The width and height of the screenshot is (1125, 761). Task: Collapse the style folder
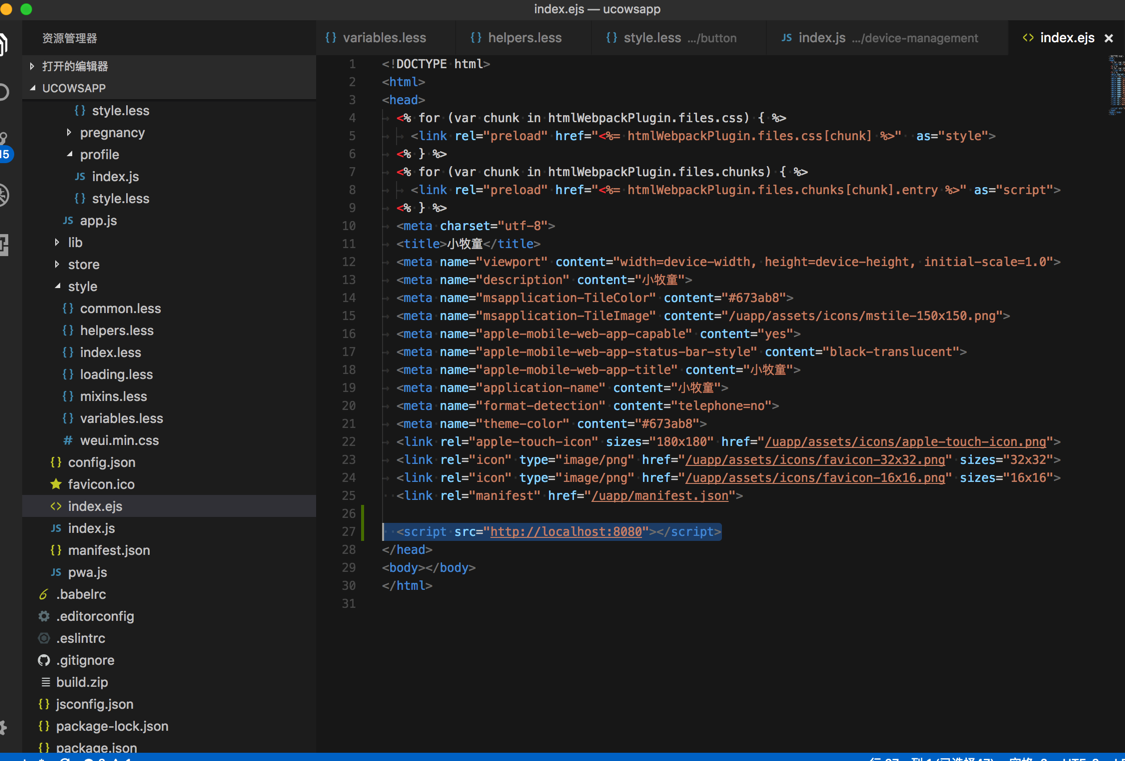pyautogui.click(x=82, y=286)
